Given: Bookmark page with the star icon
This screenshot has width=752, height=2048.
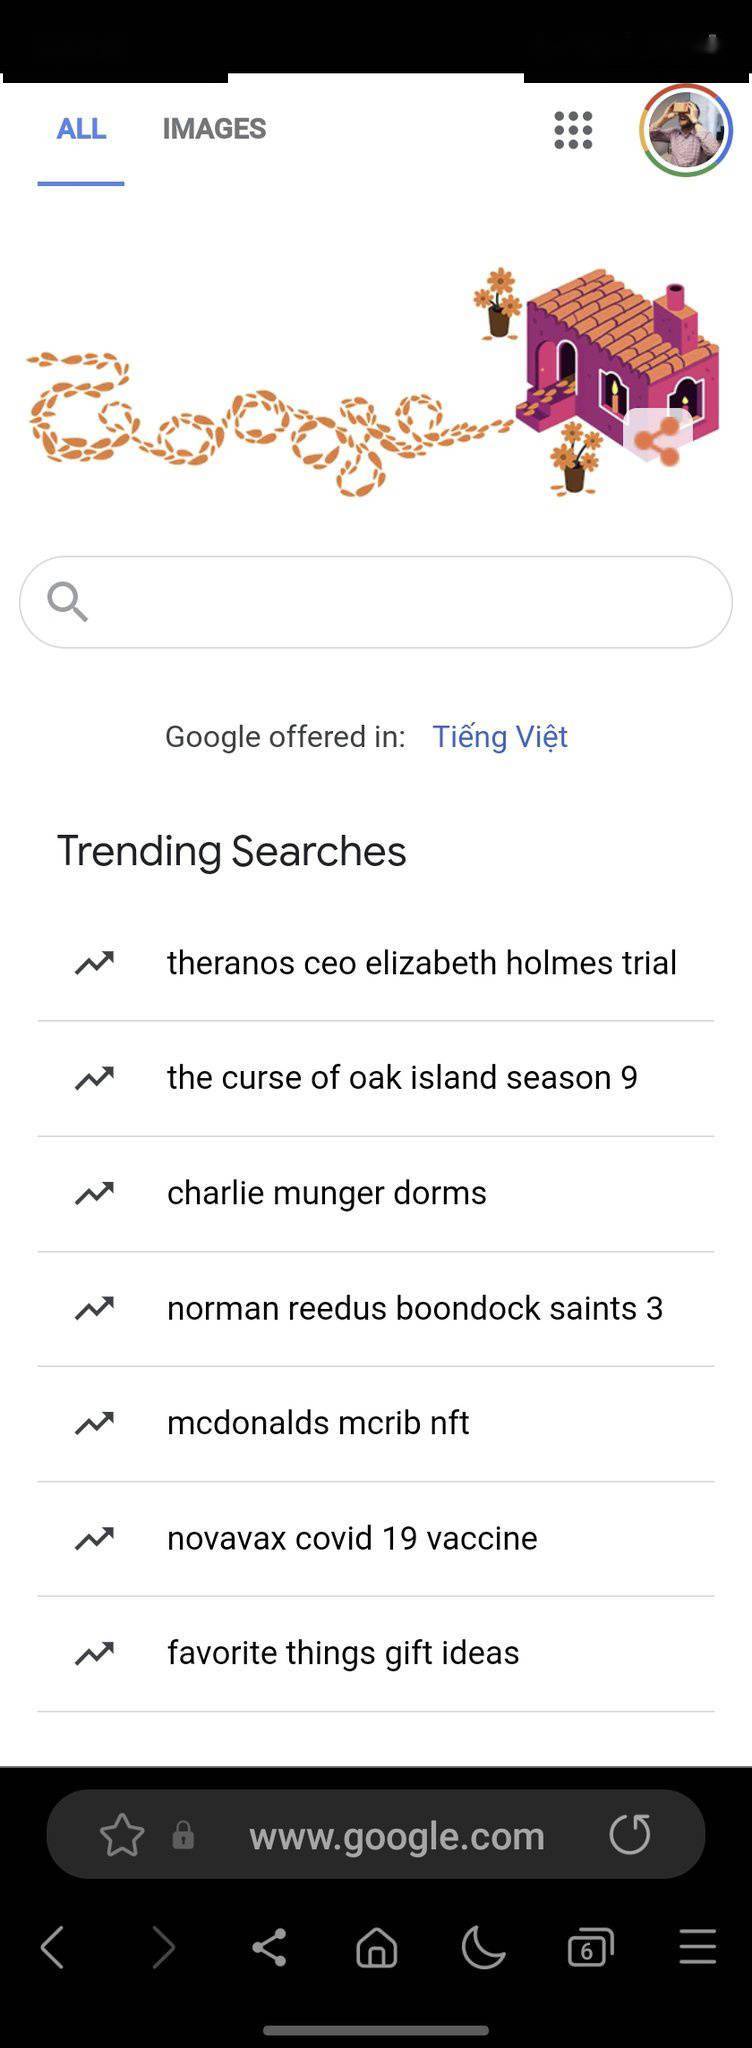Looking at the screenshot, I should tap(122, 1835).
